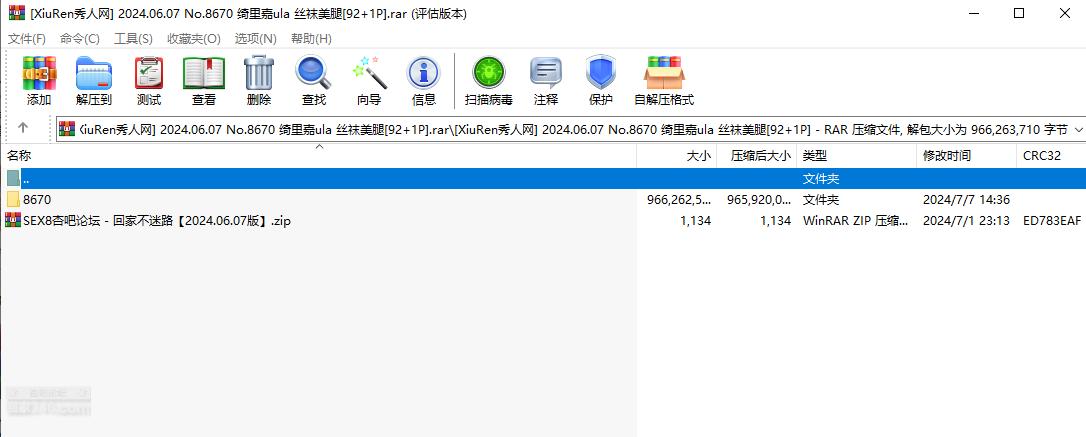Viewport: 1086px width, 437px height.
Task: Click the 文件夹 type cell of 8670
Action: click(821, 199)
